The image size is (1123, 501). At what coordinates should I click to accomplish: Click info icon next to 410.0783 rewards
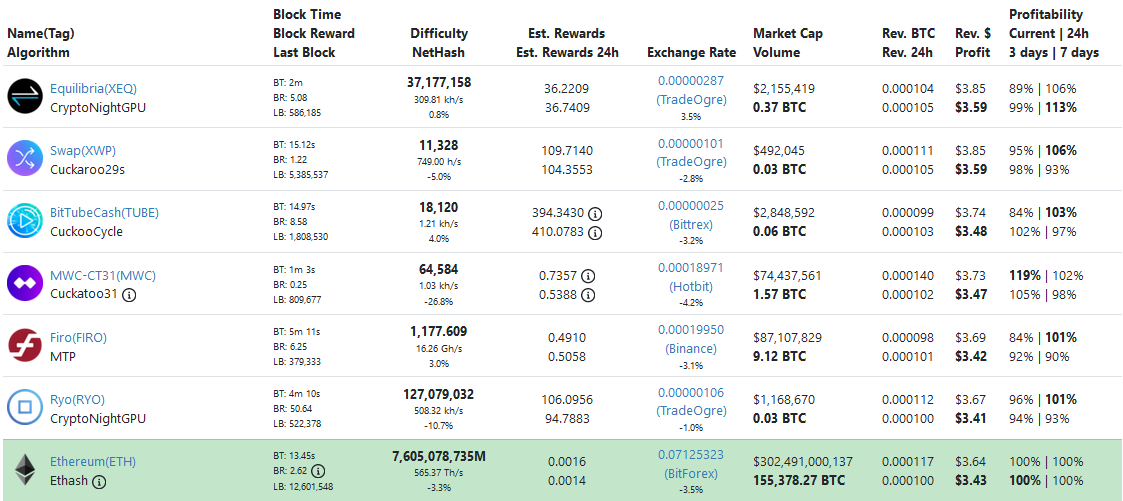pos(594,232)
